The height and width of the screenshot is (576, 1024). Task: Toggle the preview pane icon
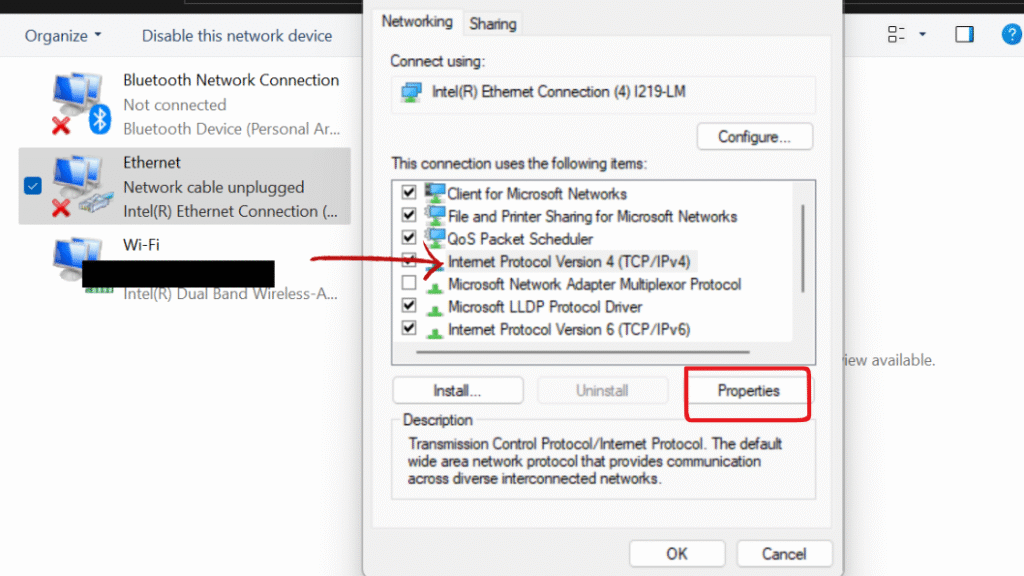coord(964,34)
